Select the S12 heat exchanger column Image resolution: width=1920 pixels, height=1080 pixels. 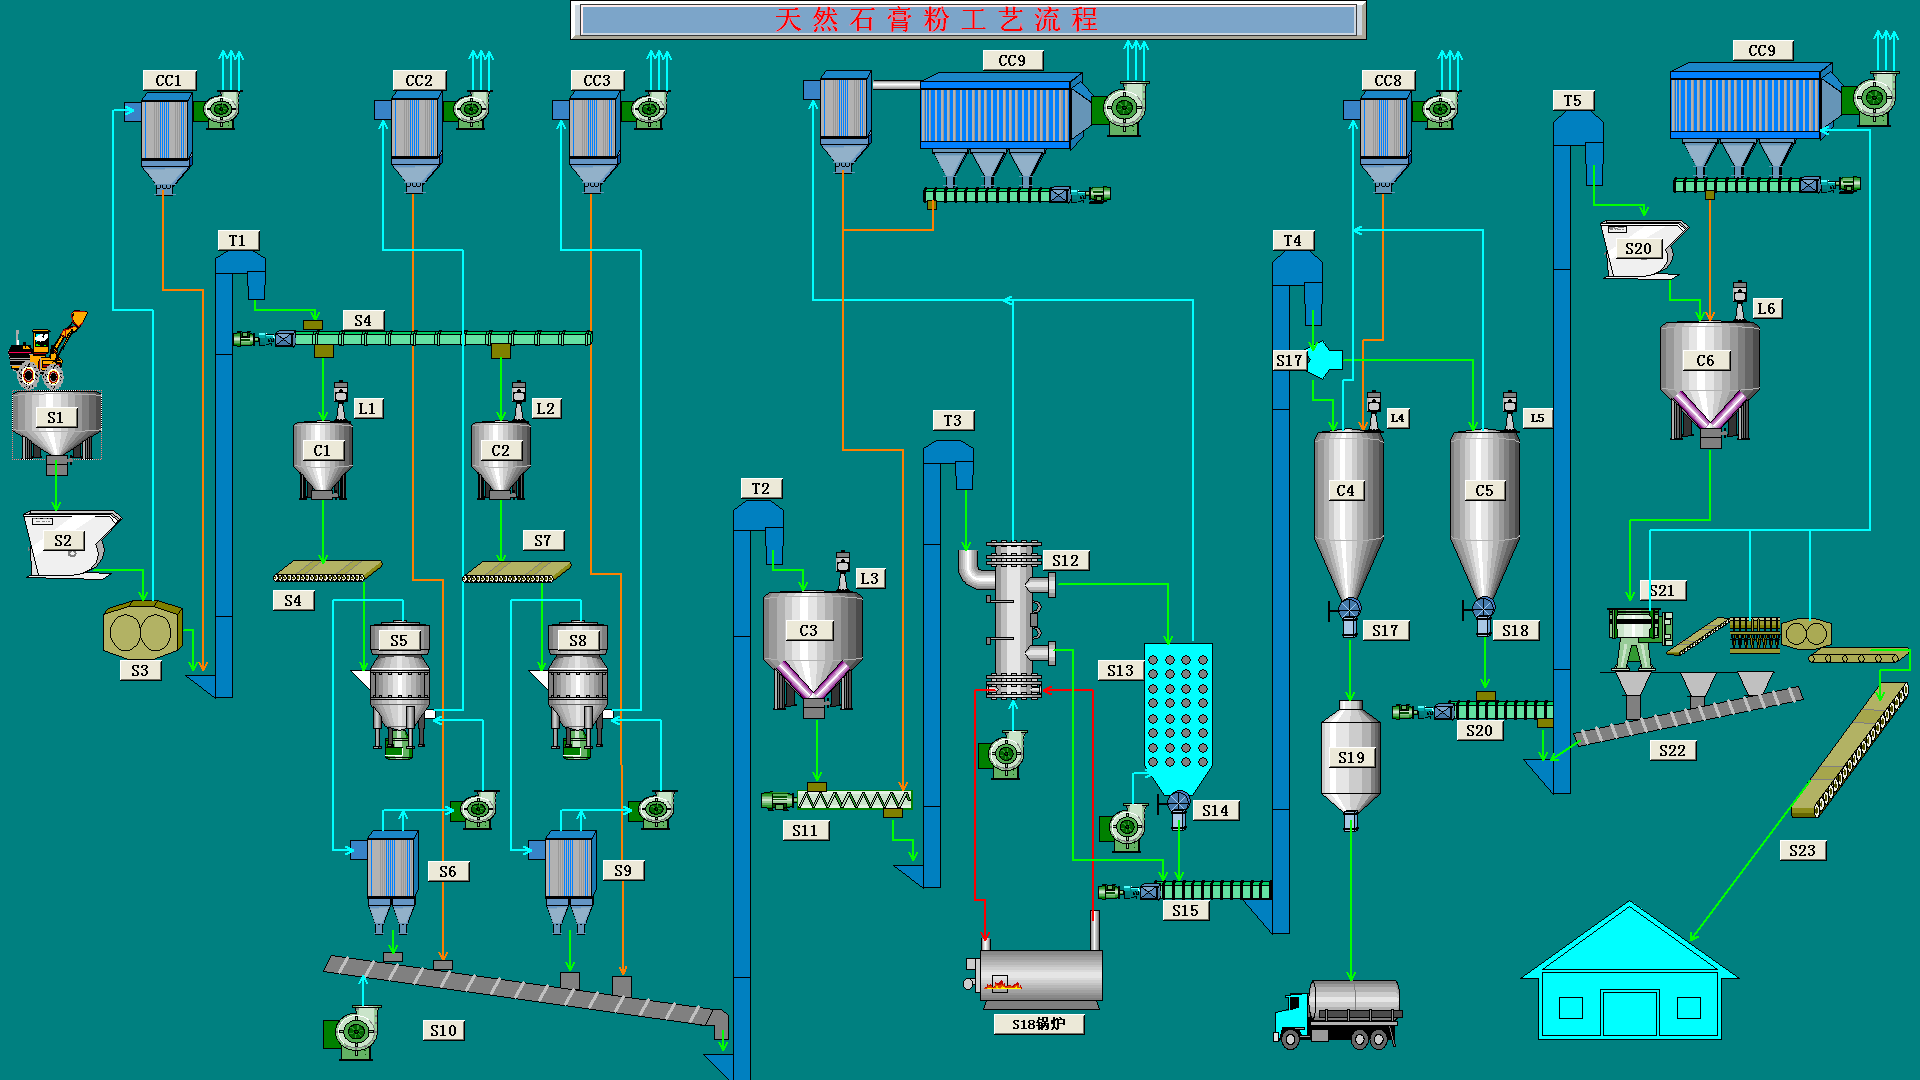point(1014,620)
